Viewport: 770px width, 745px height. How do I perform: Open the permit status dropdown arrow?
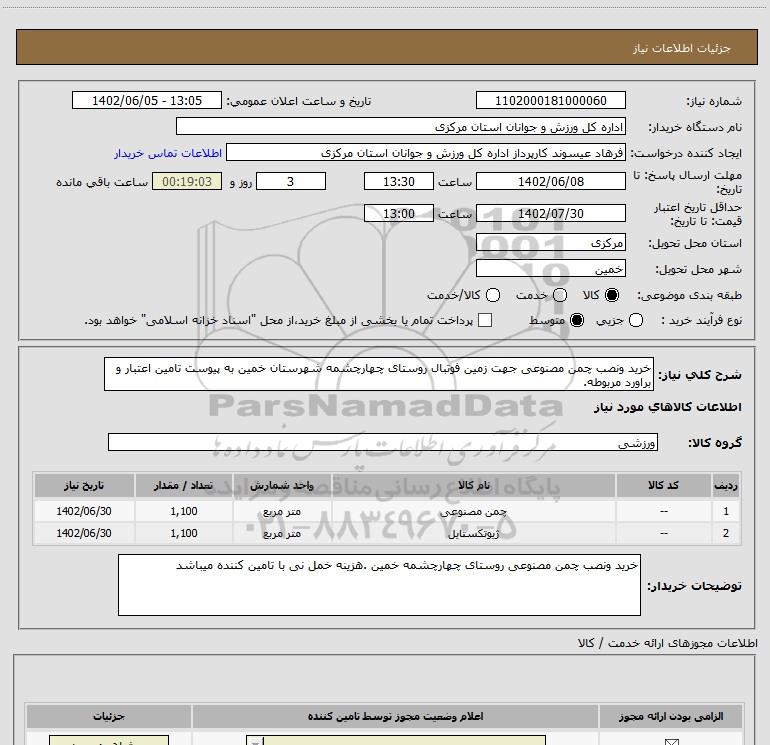(255, 741)
